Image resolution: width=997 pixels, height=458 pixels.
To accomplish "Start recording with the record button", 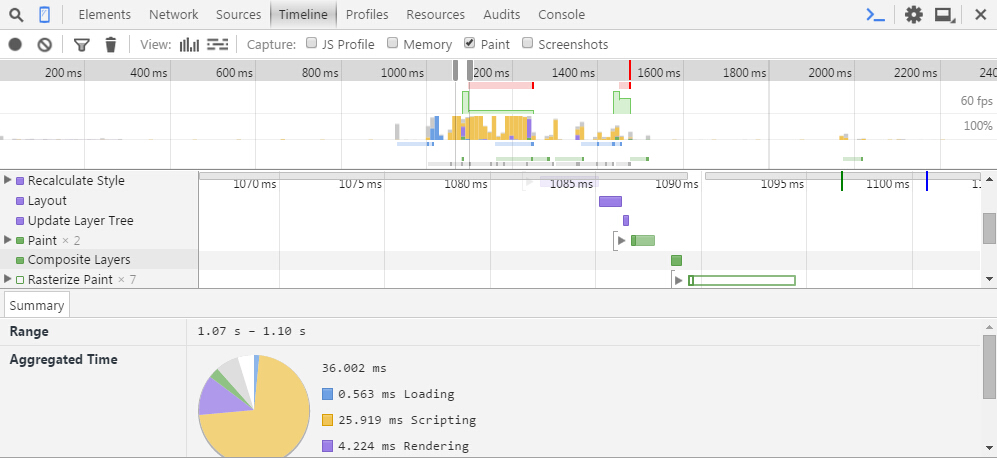I will [x=15, y=44].
